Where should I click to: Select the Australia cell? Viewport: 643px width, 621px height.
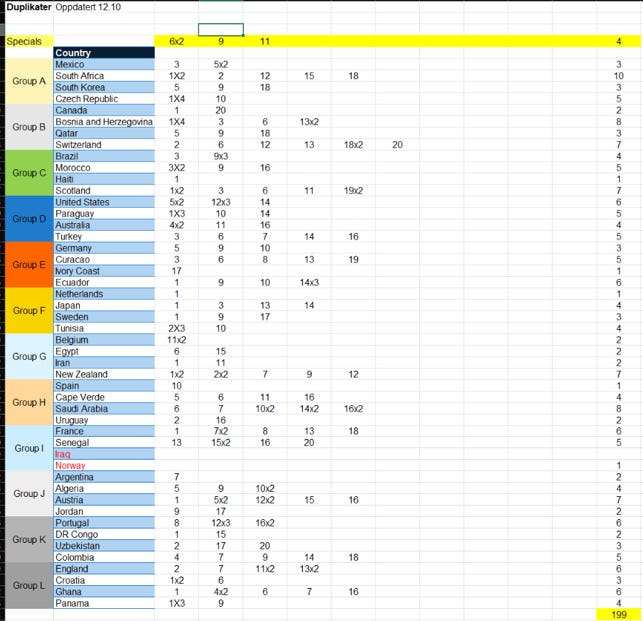[104, 225]
